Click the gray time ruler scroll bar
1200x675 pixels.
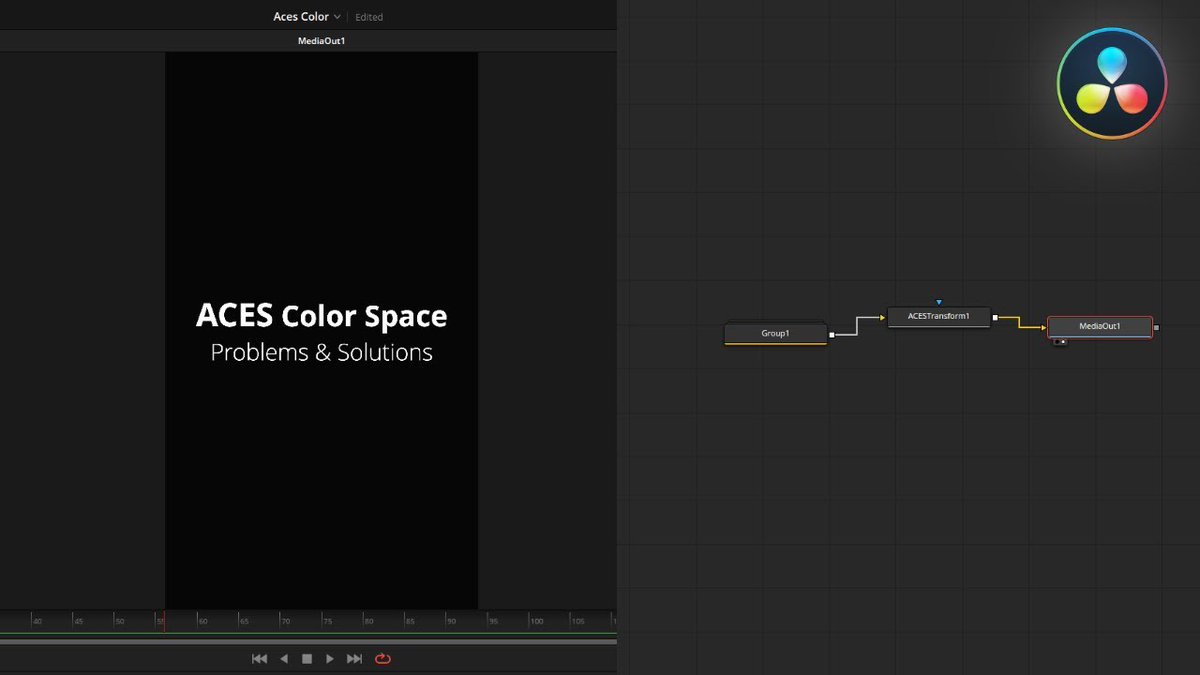(x=308, y=642)
